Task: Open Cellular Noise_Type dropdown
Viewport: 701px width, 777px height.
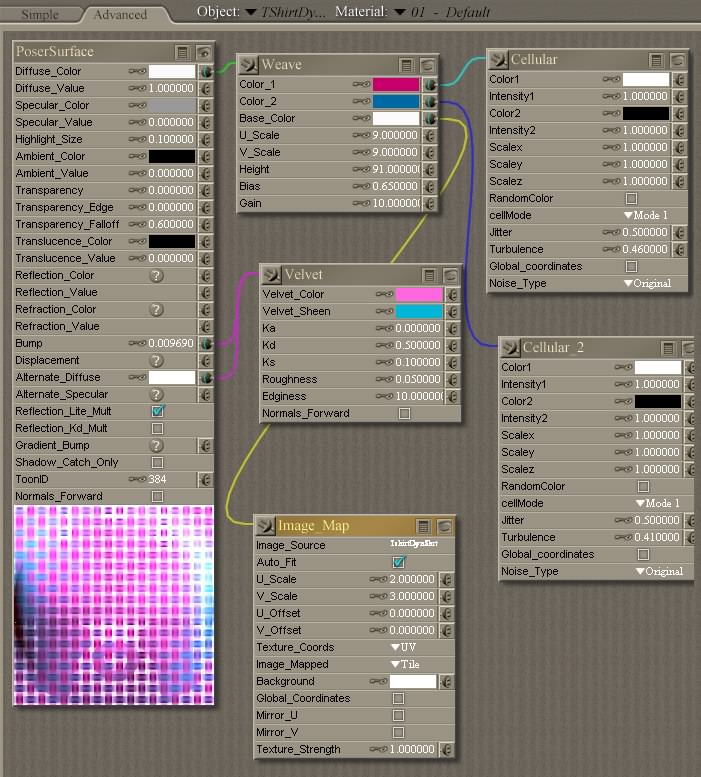Action: pos(647,283)
